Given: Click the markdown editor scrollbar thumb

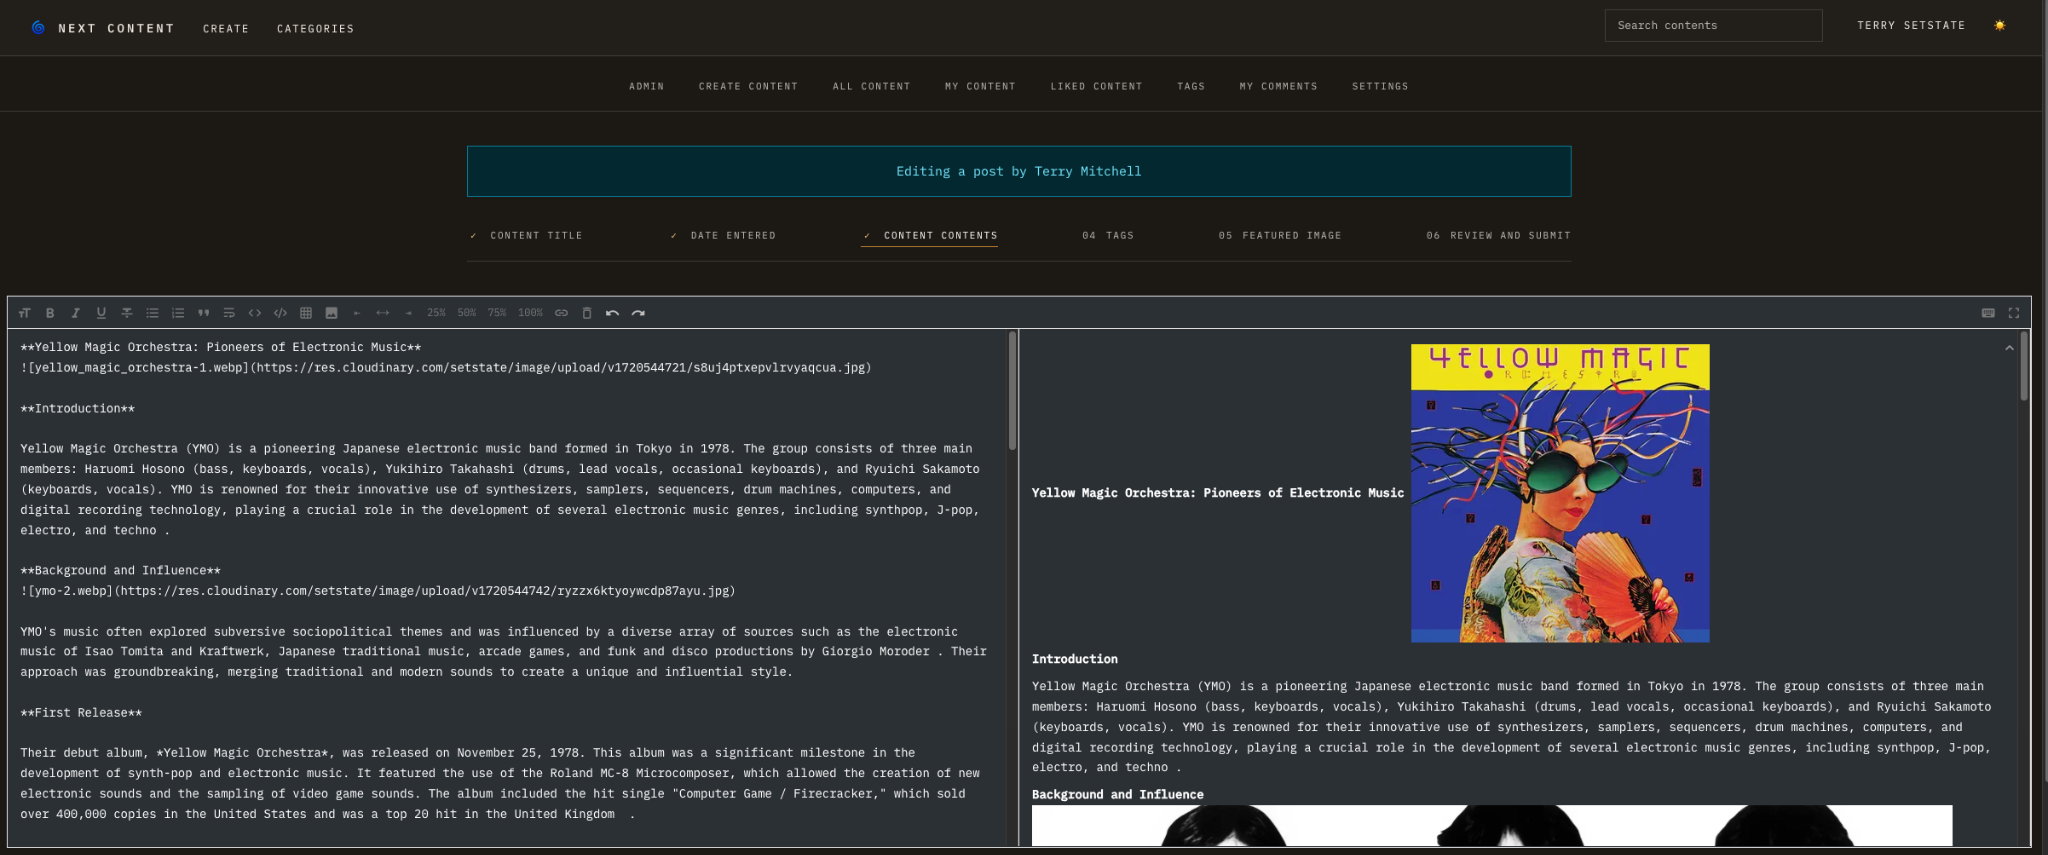Looking at the screenshot, I should [x=1012, y=390].
